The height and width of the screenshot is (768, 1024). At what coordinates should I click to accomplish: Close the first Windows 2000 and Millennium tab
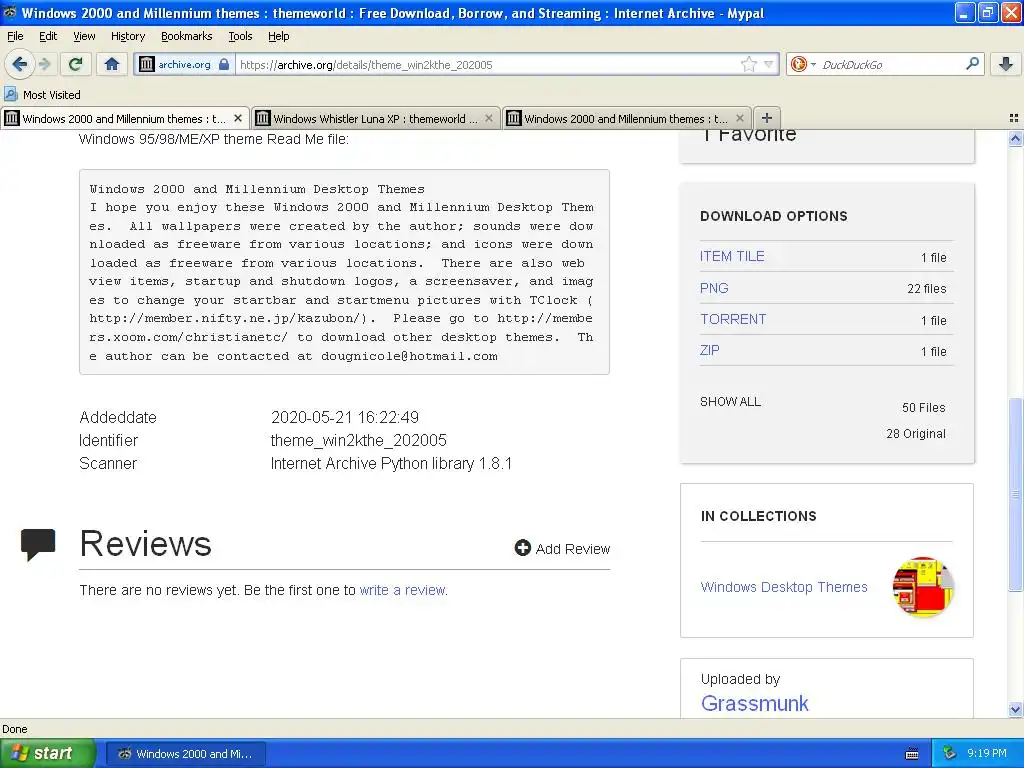[238, 118]
